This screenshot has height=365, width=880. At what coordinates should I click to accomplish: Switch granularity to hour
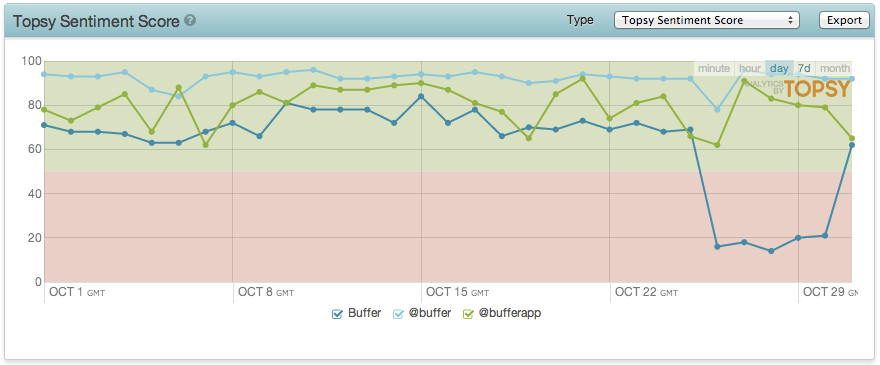coord(750,69)
